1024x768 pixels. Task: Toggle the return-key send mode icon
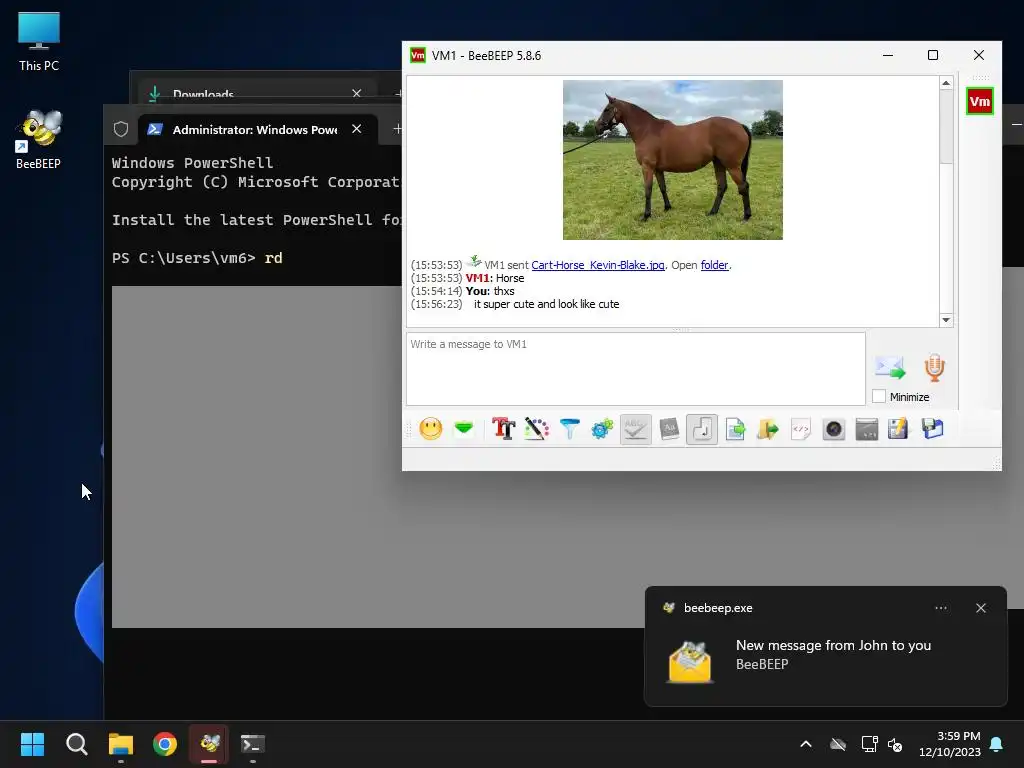click(702, 429)
